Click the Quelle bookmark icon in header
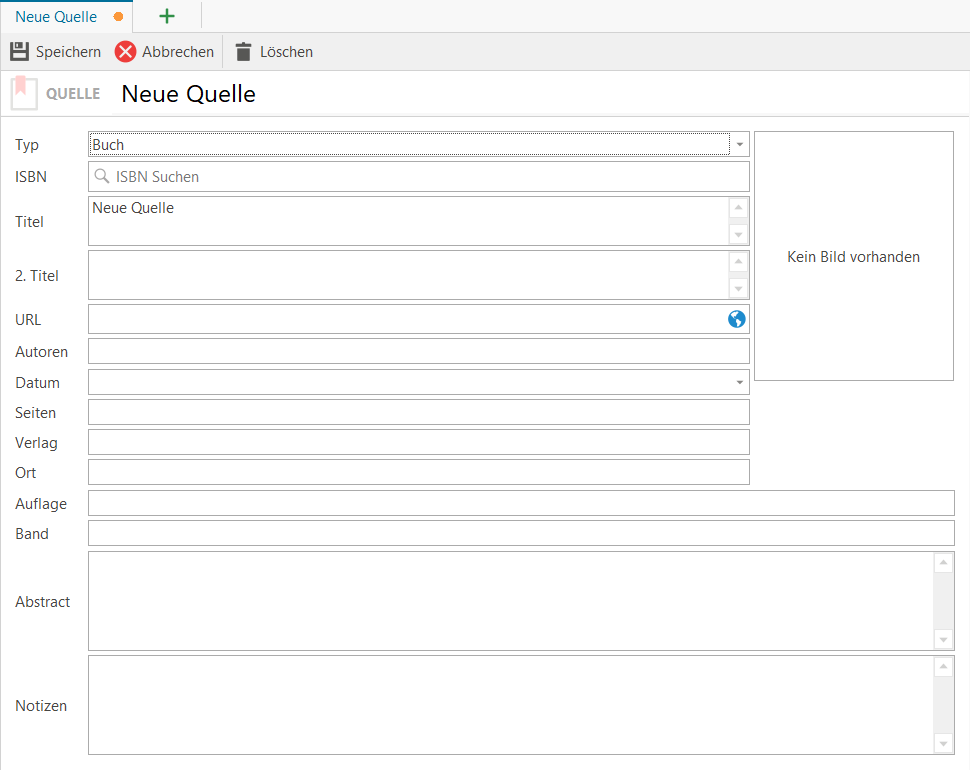This screenshot has height=770, width=970. point(24,93)
